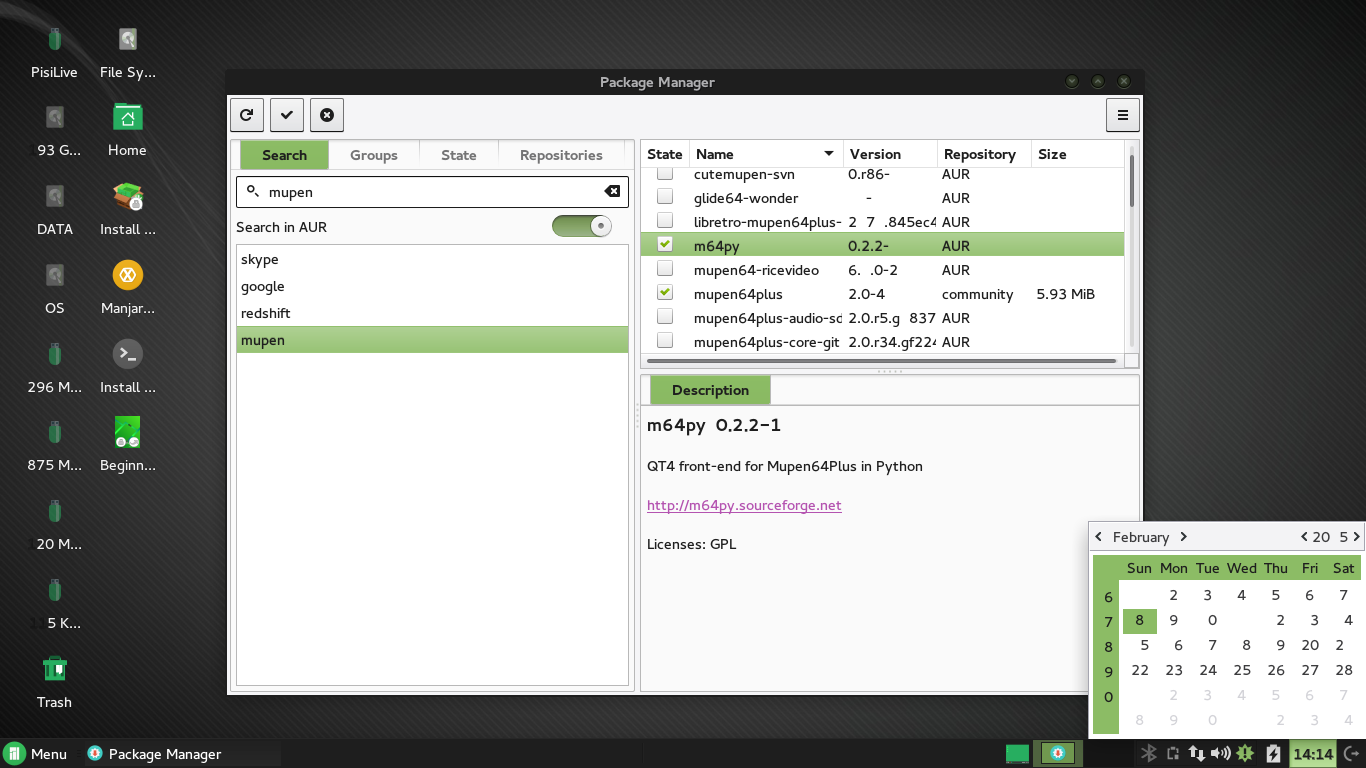Image resolution: width=1366 pixels, height=768 pixels.
Task: Go to next month in calendar
Action: 1183,537
